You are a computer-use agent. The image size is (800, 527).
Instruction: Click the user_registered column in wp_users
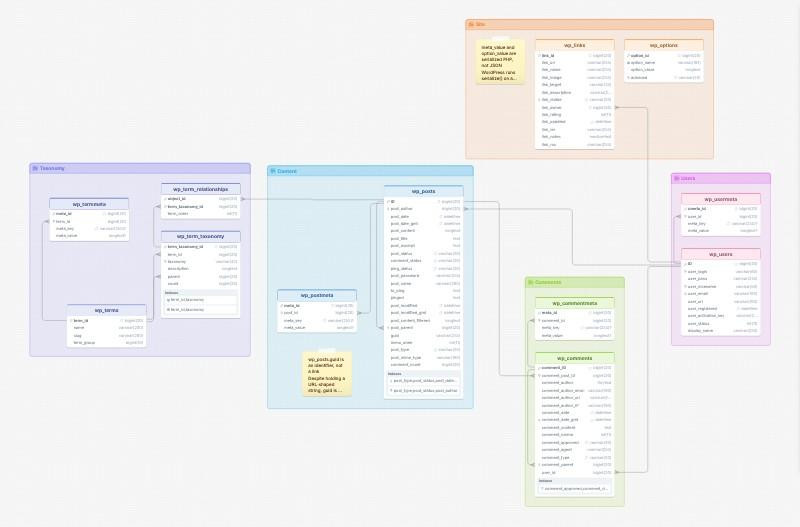(x=721, y=308)
